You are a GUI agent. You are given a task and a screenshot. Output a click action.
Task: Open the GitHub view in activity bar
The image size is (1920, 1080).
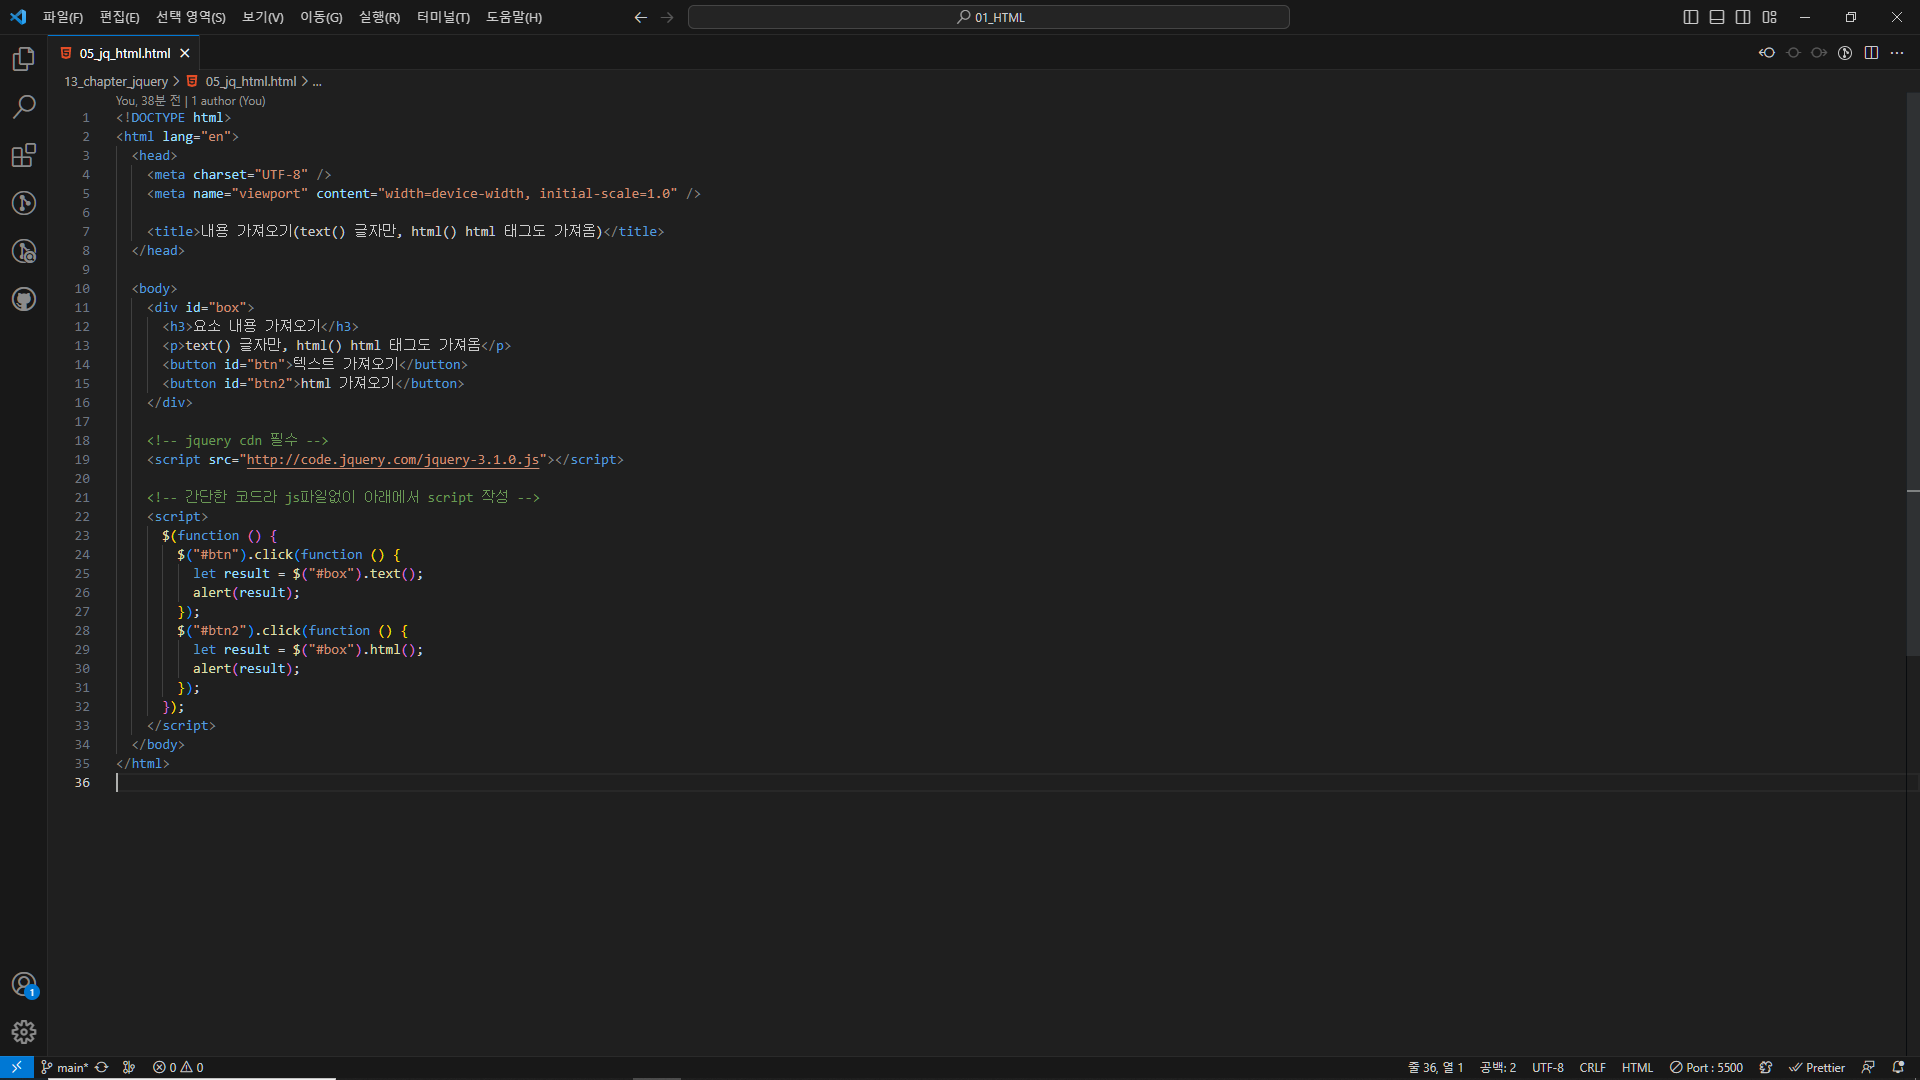pyautogui.click(x=24, y=299)
